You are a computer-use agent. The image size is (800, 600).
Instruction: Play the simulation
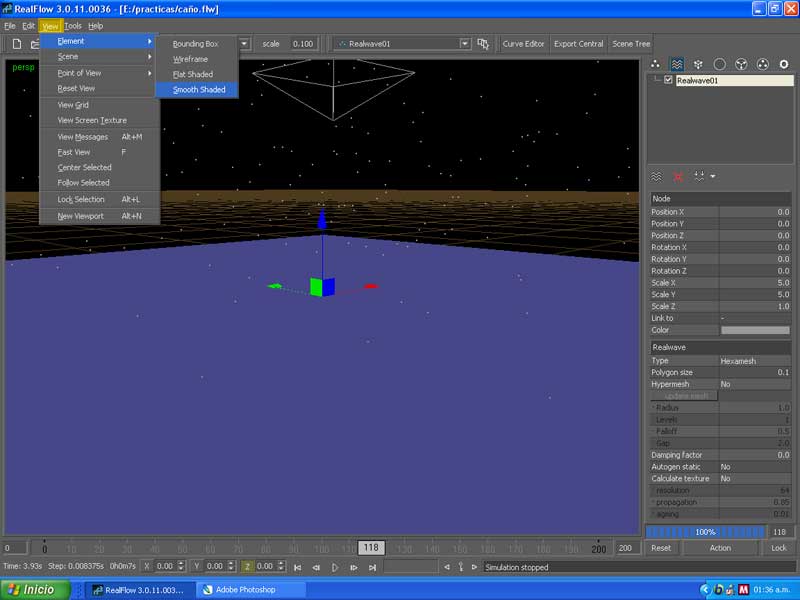335,567
